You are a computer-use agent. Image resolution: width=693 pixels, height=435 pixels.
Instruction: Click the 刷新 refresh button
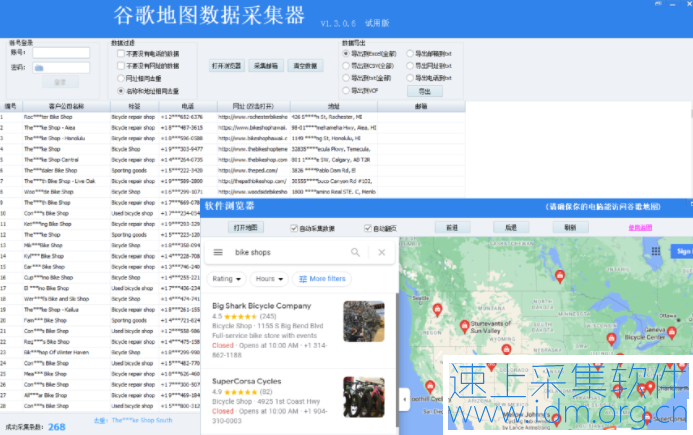(570, 227)
